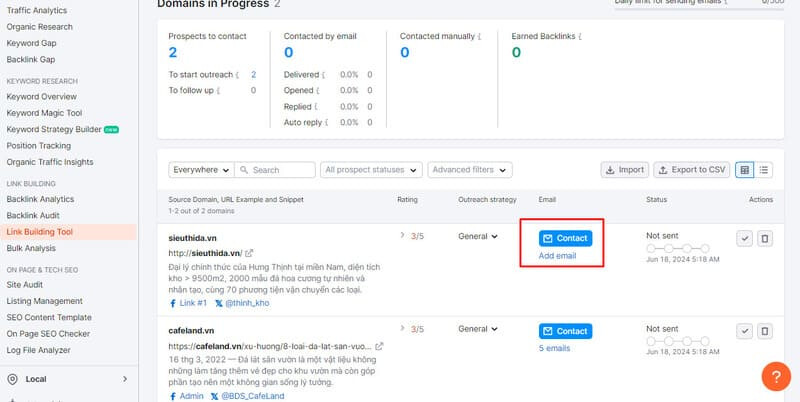Change sieuthida.vn outreach strategy General dropdown
This screenshot has width=800, height=402.
[478, 236]
